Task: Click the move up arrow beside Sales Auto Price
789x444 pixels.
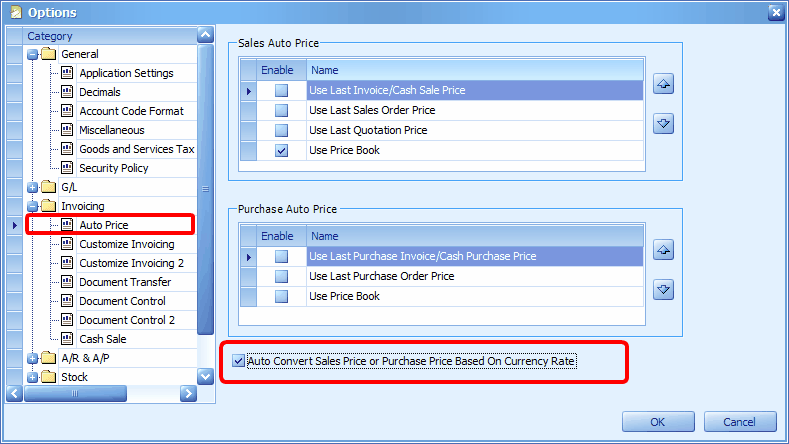Action: 662,85
